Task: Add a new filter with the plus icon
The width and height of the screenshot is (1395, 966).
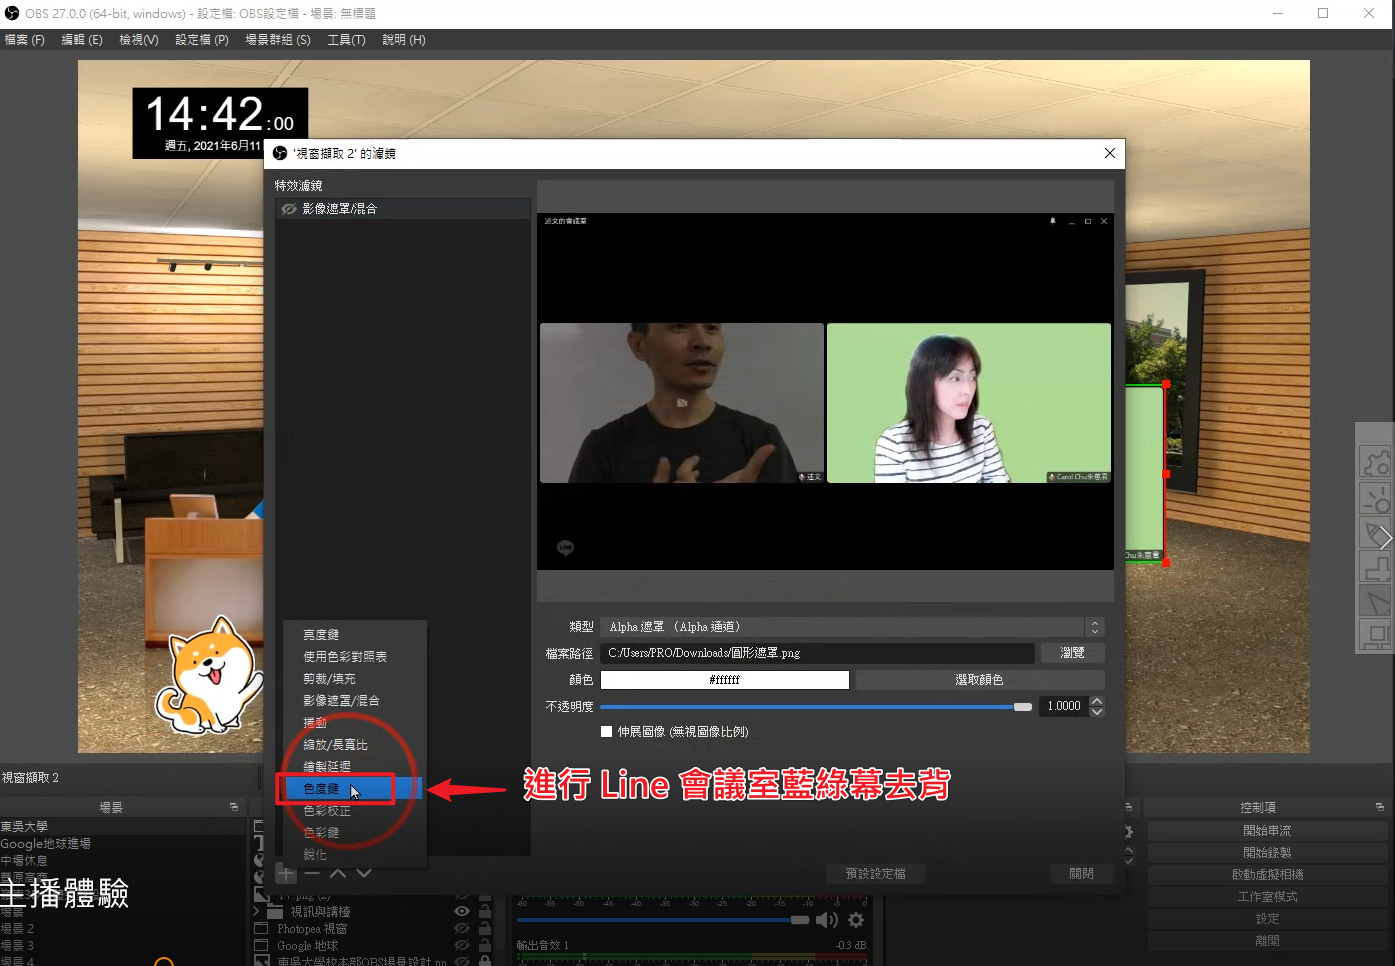Action: tap(286, 873)
